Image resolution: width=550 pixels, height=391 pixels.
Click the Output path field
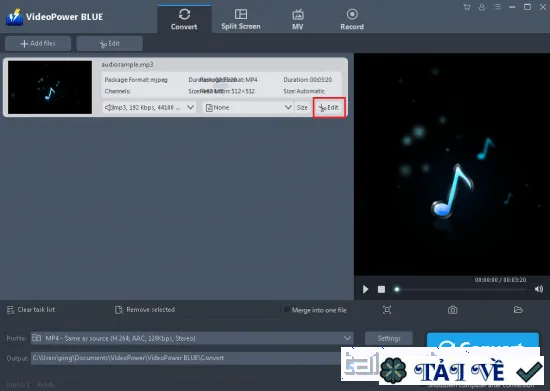tap(186, 358)
